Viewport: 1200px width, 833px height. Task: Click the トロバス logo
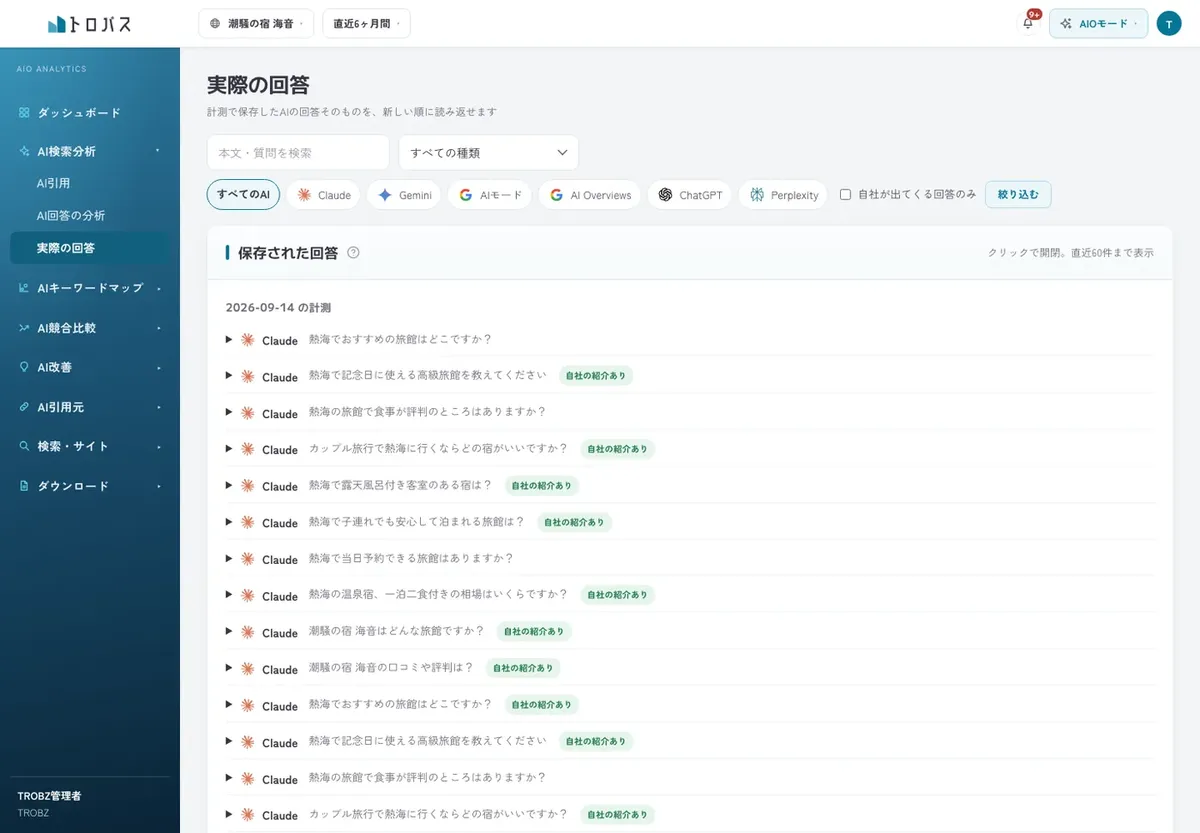point(89,24)
